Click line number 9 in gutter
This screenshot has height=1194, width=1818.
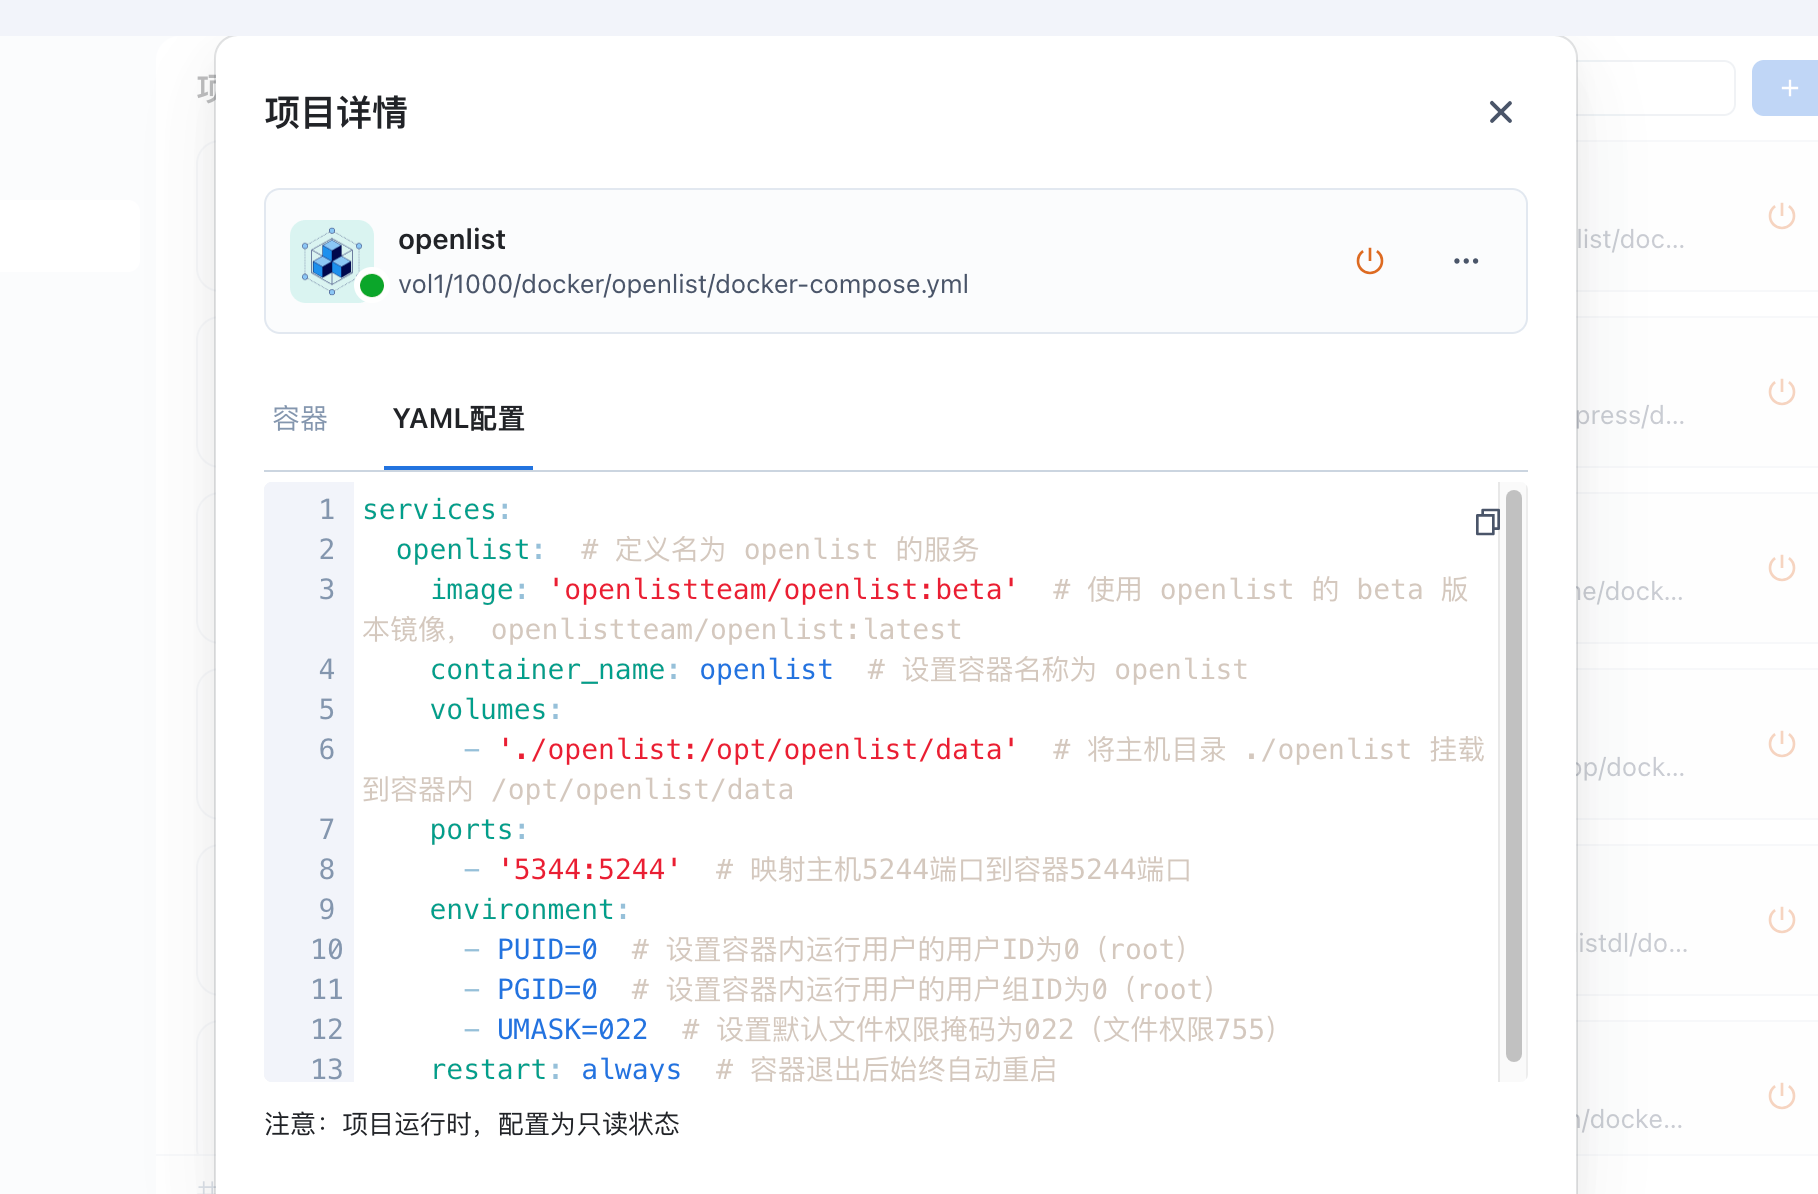[326, 909]
